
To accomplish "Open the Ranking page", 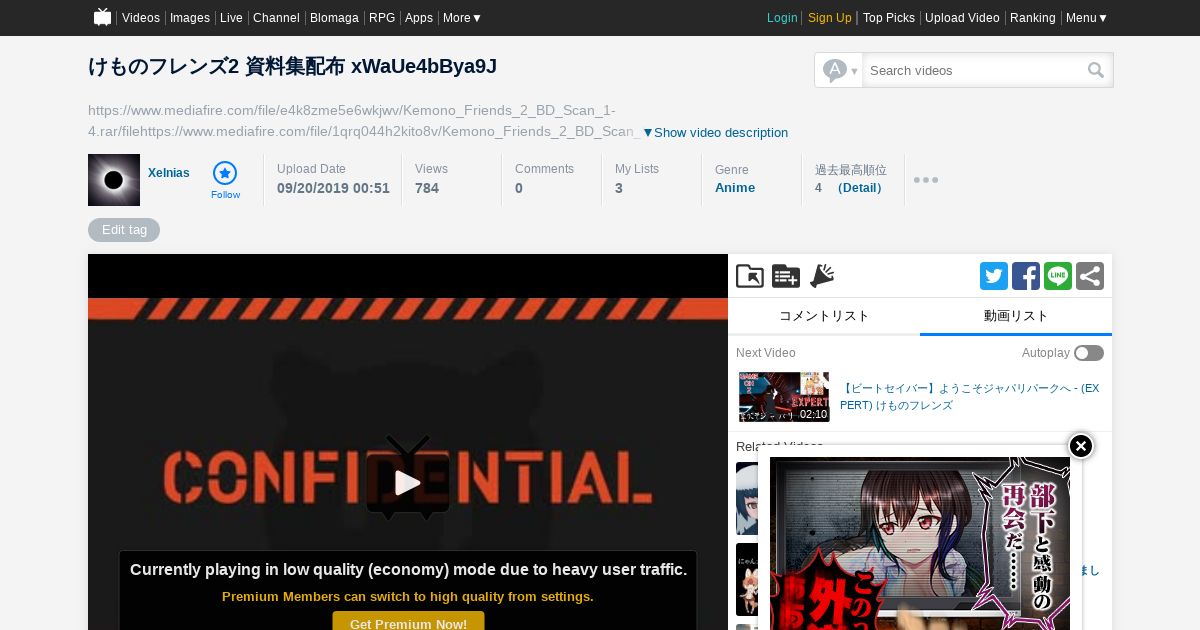I will (x=1033, y=18).
